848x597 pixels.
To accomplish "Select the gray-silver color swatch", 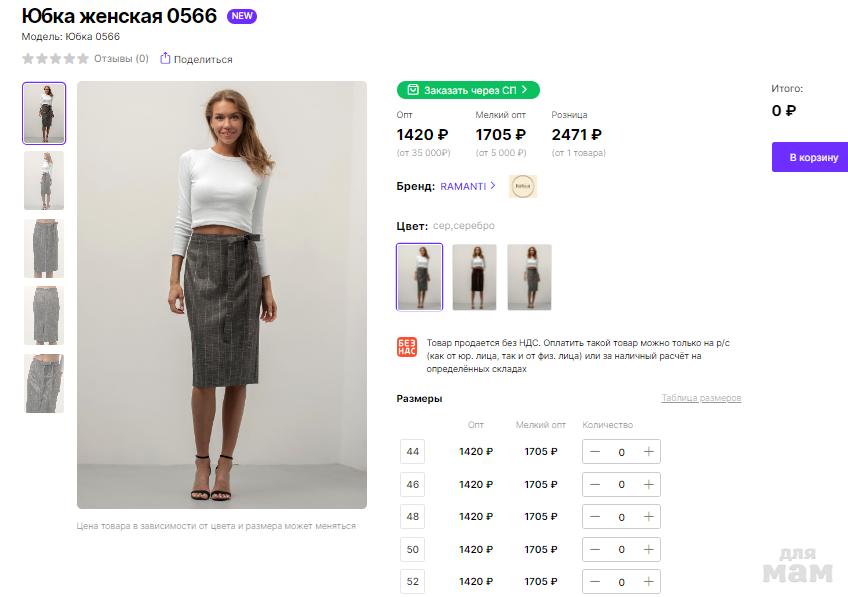I will 418,277.
